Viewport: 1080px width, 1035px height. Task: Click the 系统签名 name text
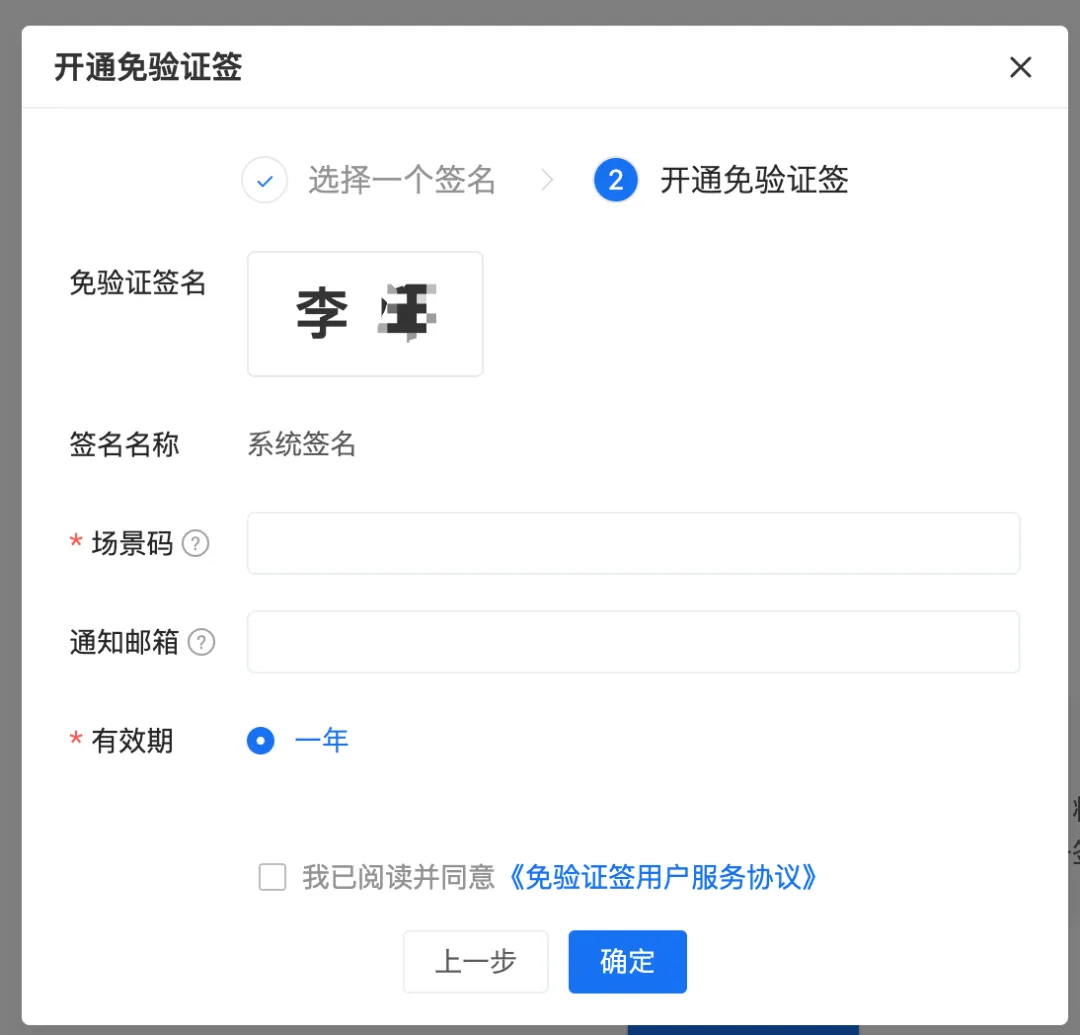pos(302,445)
